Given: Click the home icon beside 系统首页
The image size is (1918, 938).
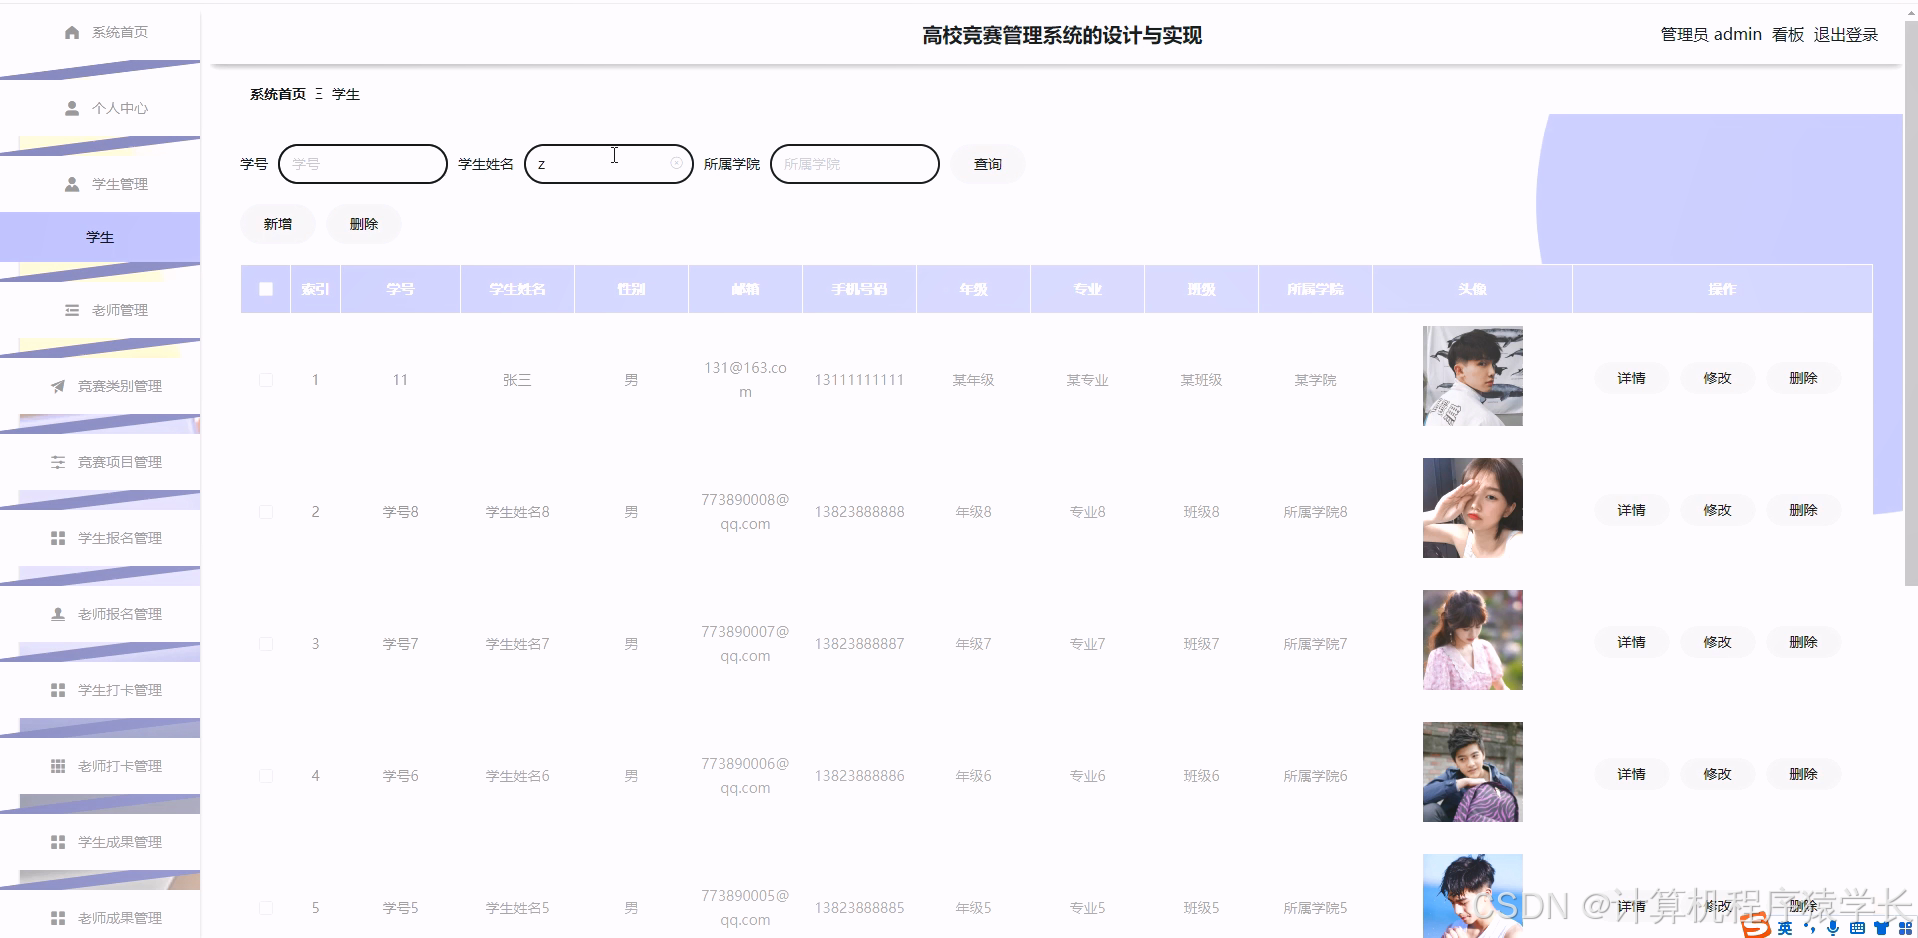Looking at the screenshot, I should 70,31.
